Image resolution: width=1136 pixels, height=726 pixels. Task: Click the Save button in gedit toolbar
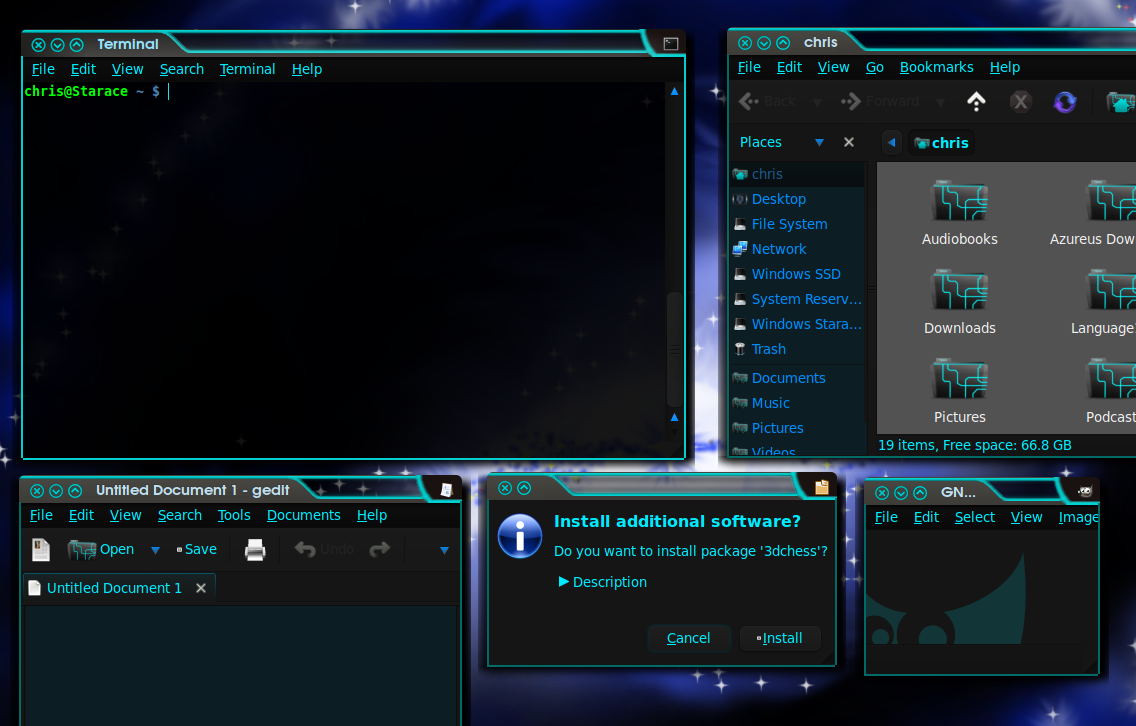tap(197, 550)
